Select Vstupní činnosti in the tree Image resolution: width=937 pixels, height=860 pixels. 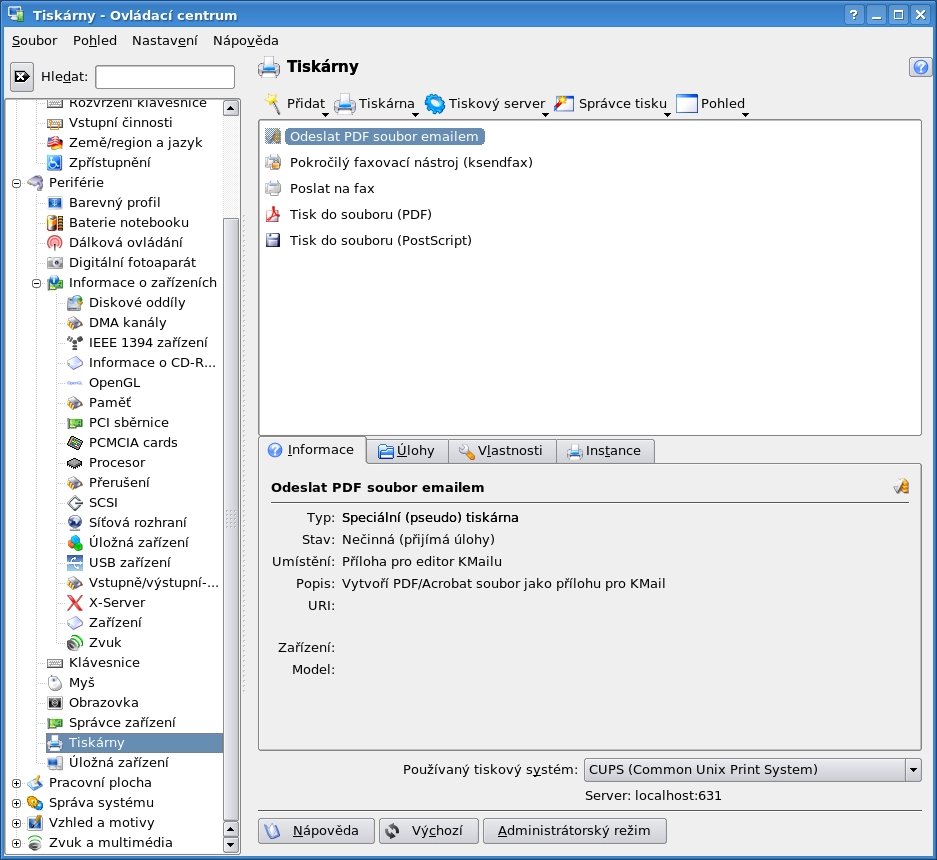pos(120,123)
